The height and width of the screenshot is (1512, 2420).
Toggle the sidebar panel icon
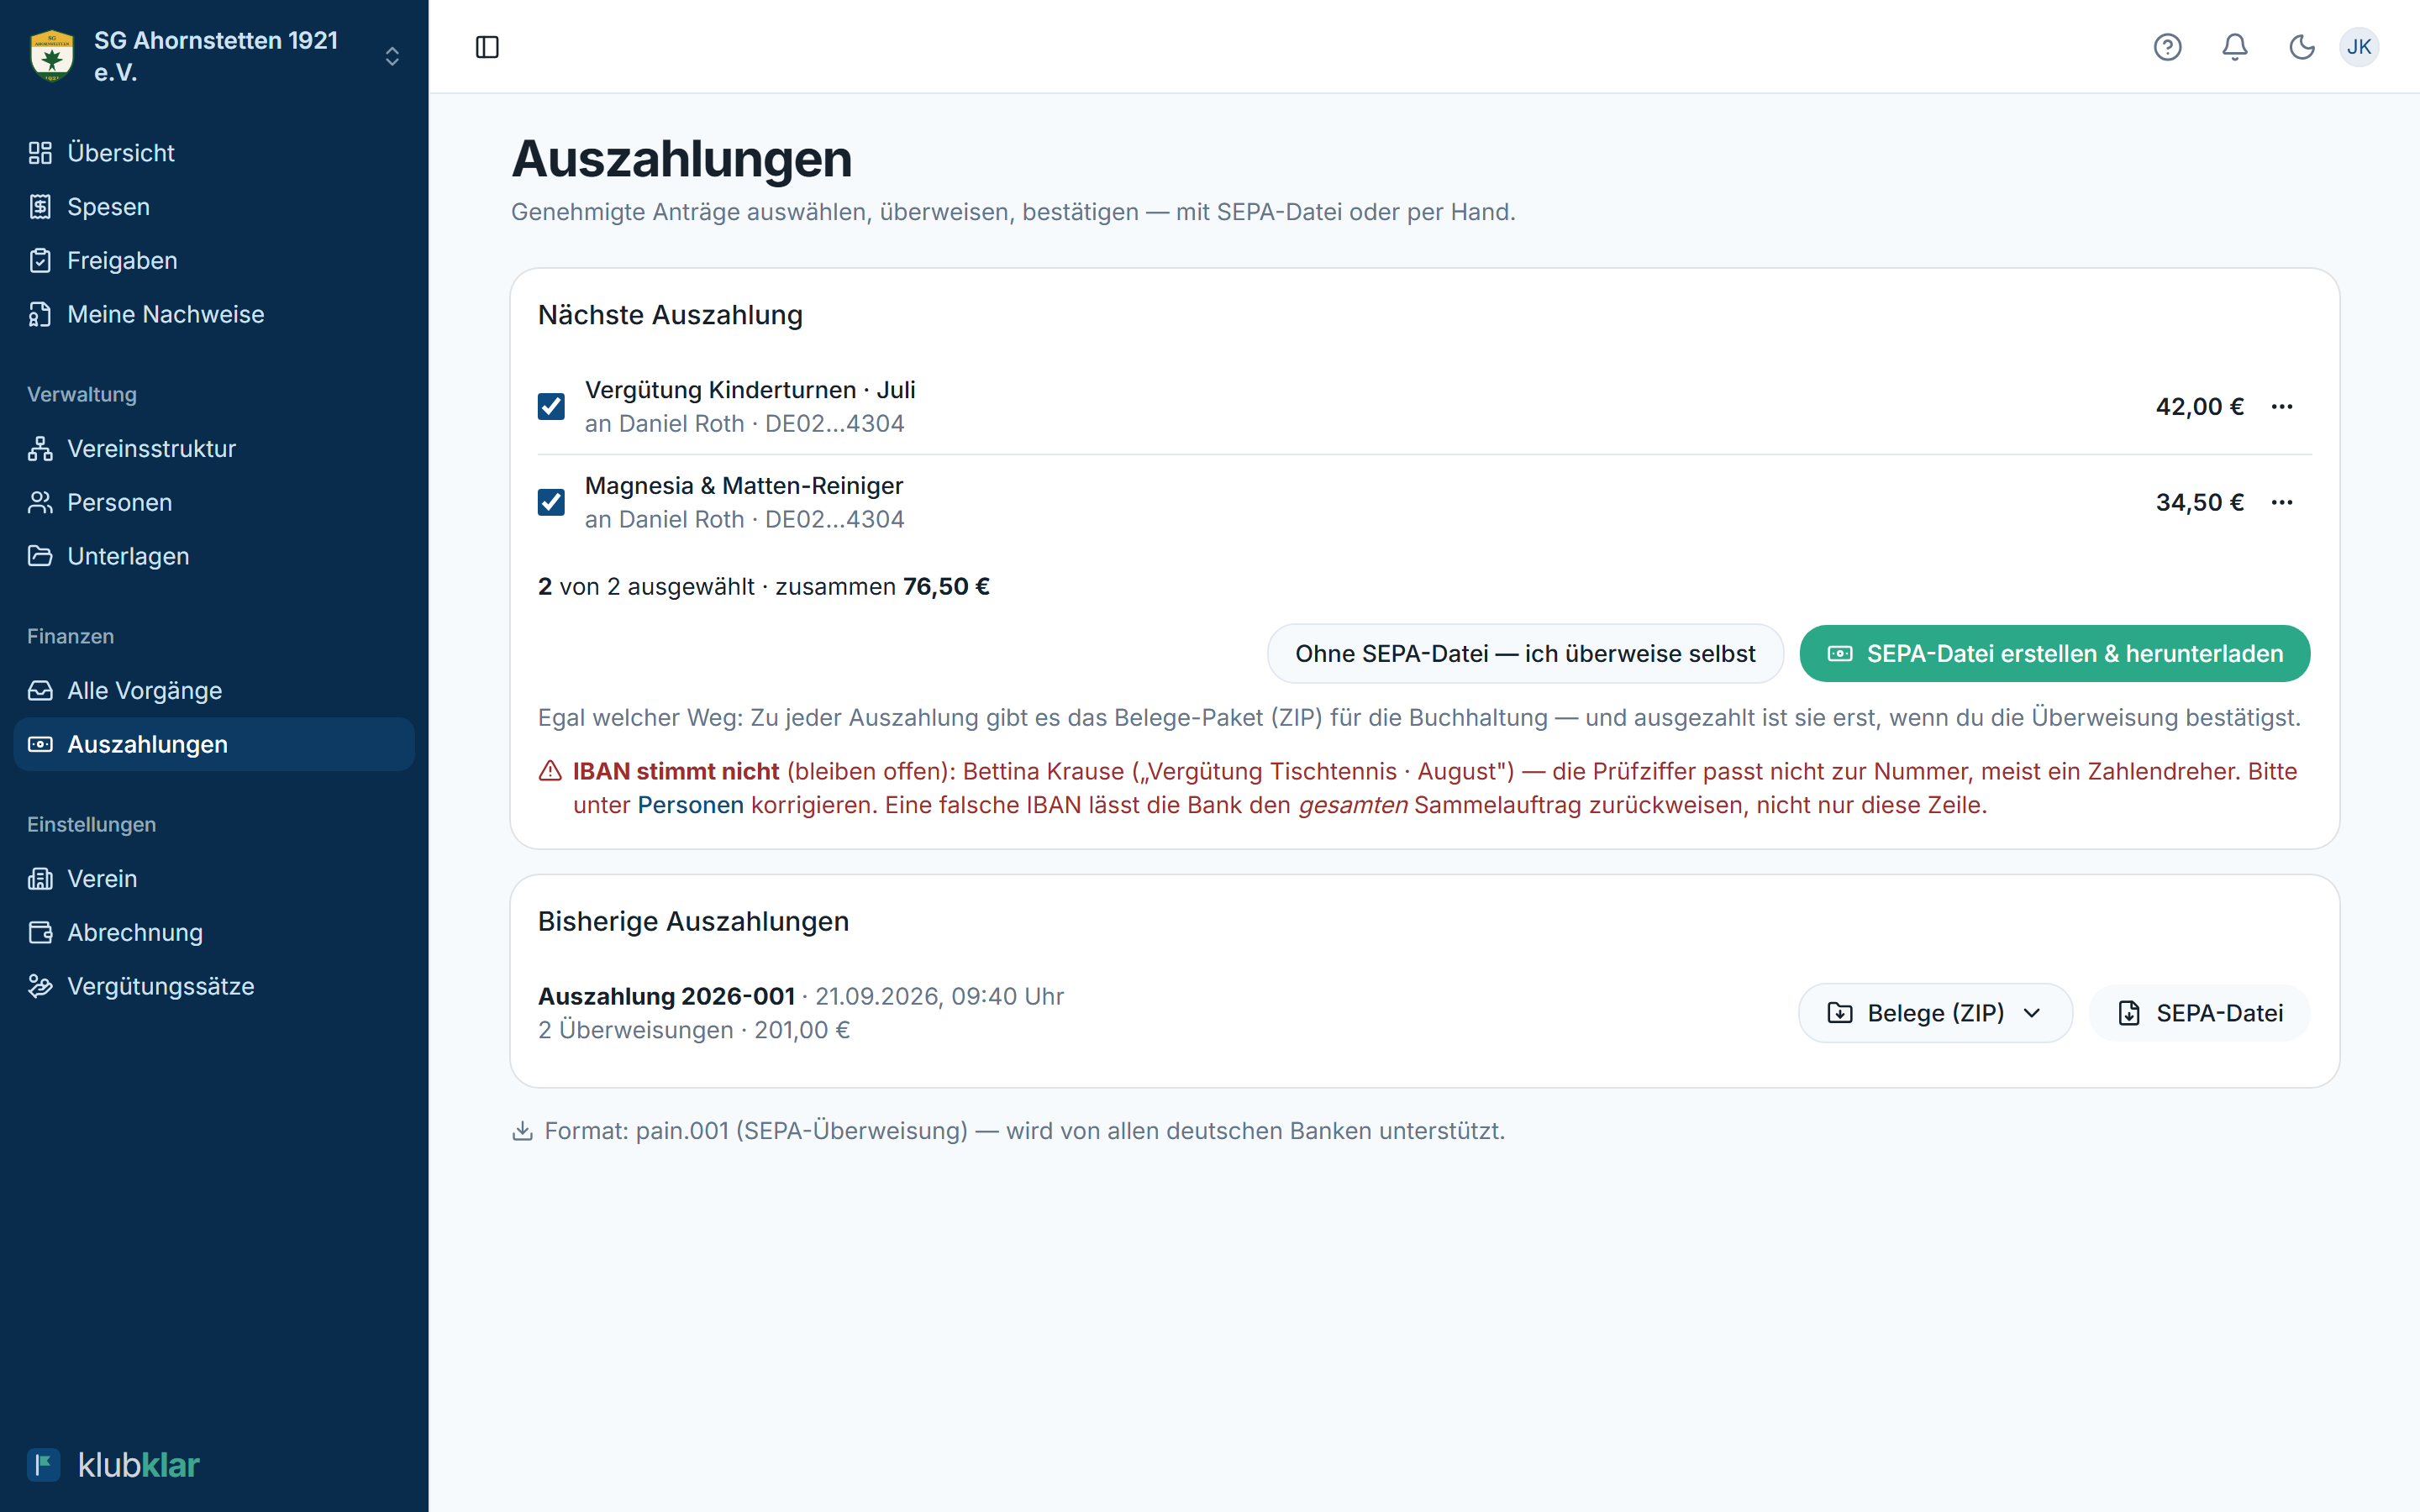487,47
